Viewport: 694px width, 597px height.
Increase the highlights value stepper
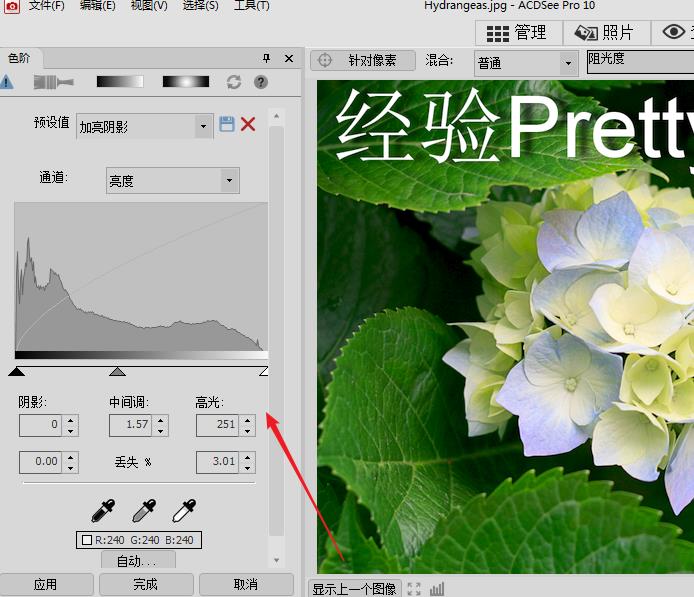248,420
